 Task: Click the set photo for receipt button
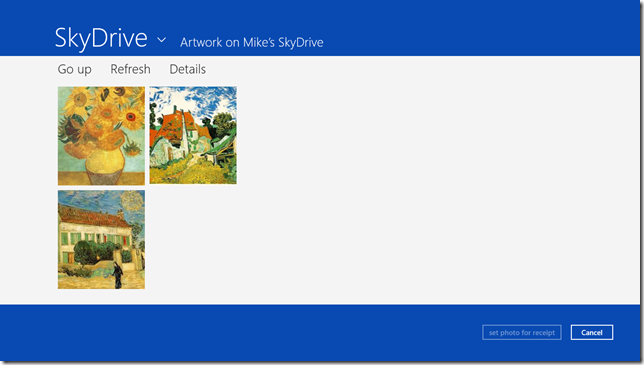coord(522,333)
